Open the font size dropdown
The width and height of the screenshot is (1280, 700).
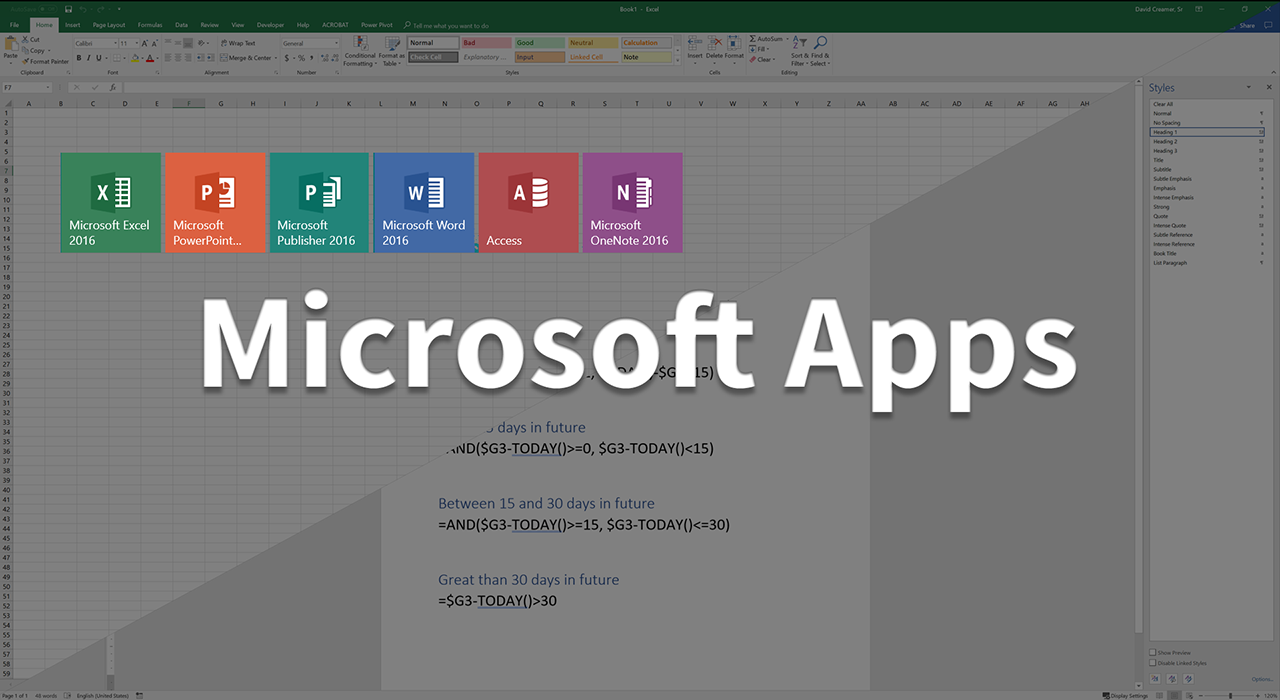coord(136,43)
